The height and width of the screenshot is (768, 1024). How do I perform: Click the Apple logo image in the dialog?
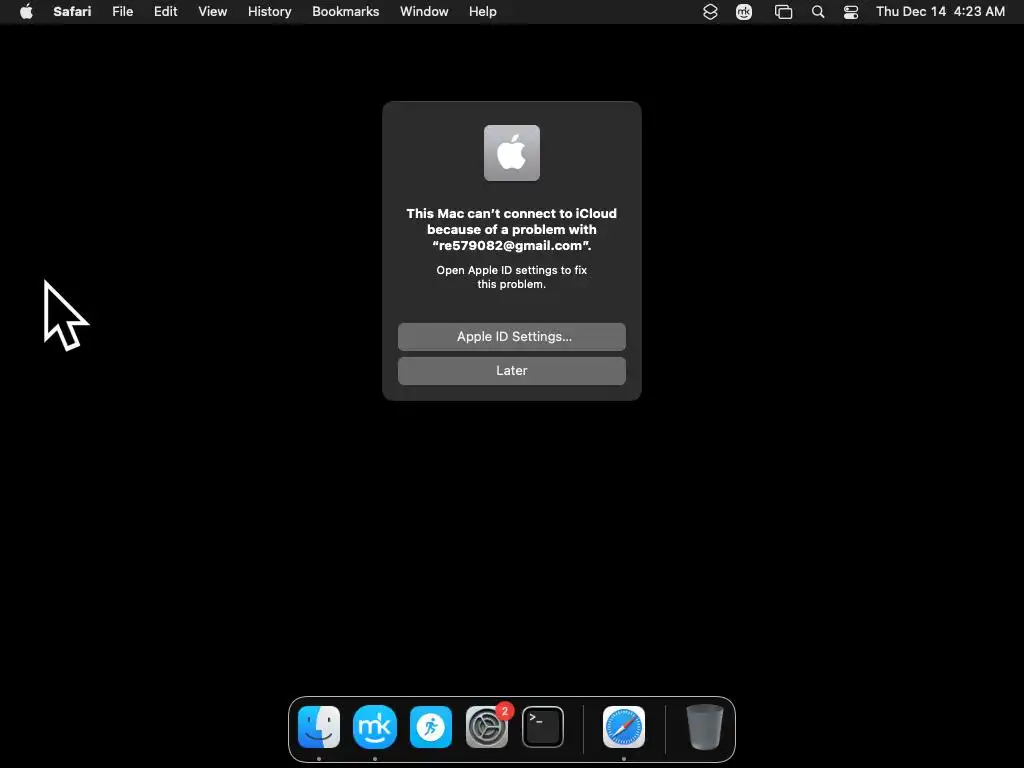(x=511, y=153)
